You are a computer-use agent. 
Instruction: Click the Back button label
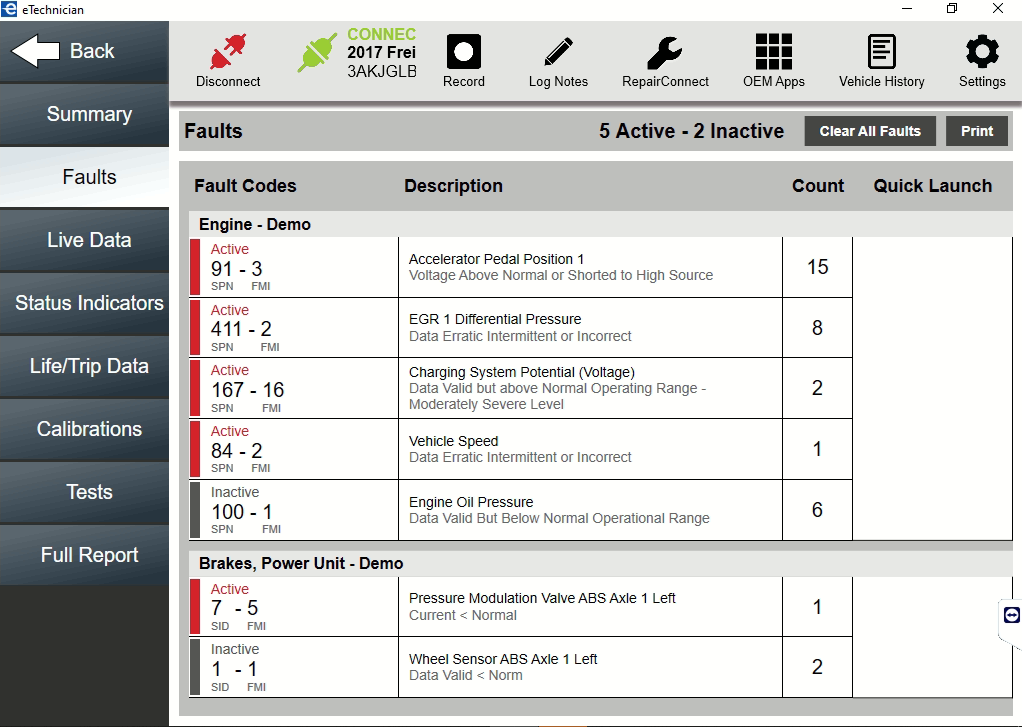(x=92, y=51)
